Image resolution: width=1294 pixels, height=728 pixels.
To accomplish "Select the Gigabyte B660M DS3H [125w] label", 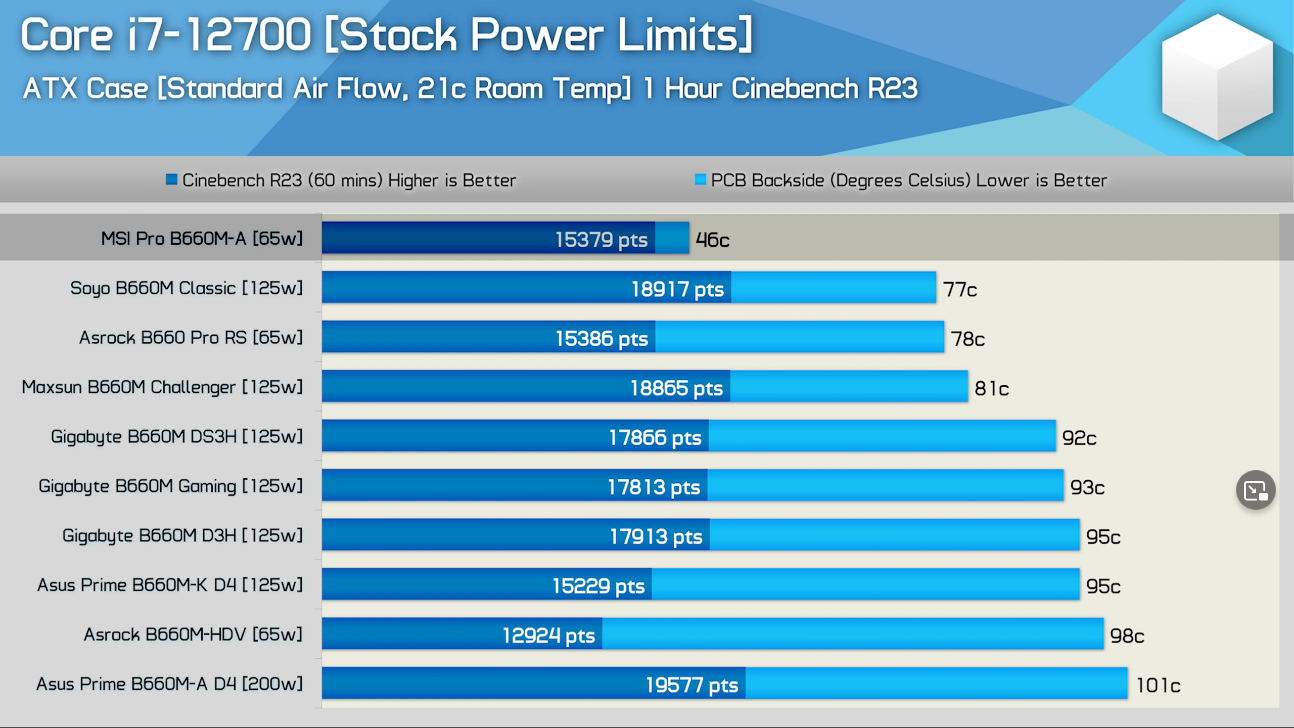I will pos(177,437).
